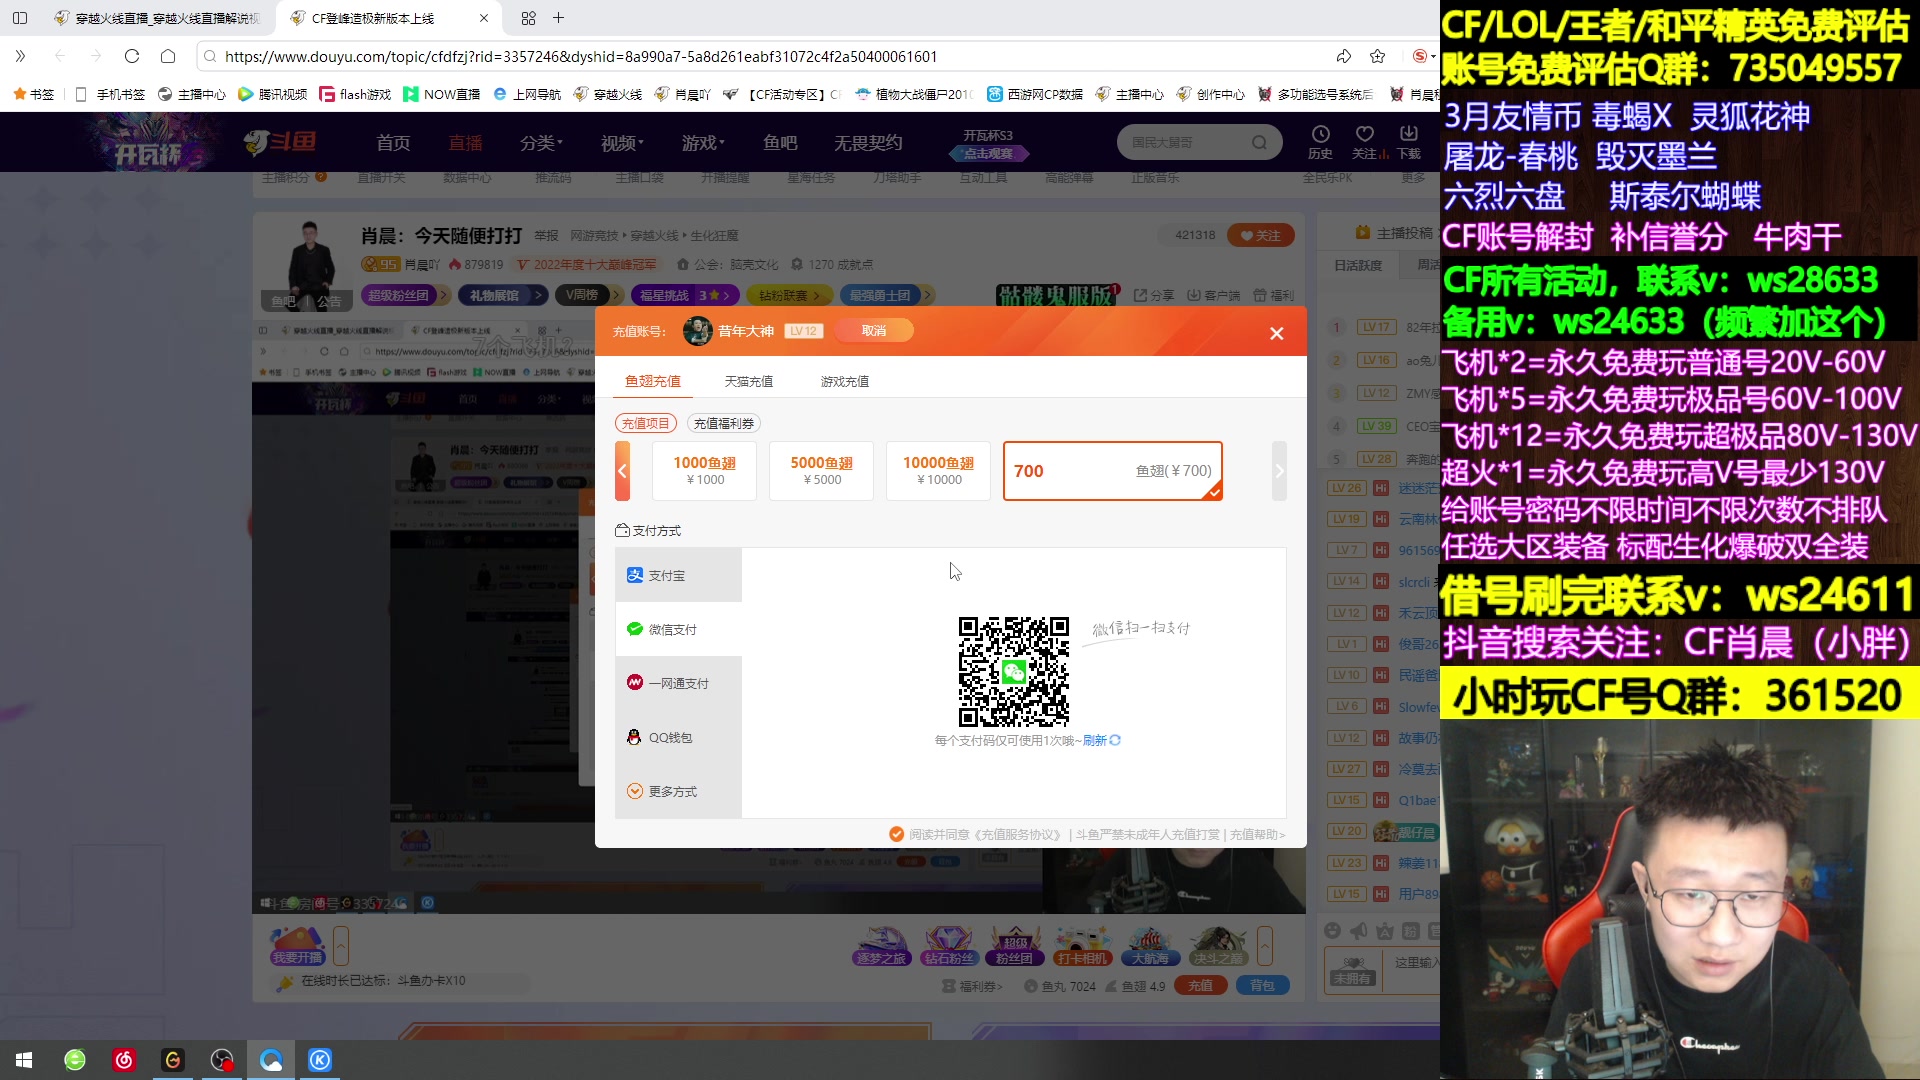Choose 微信支付 payment method
This screenshot has height=1080, width=1920.
pyautogui.click(x=678, y=629)
